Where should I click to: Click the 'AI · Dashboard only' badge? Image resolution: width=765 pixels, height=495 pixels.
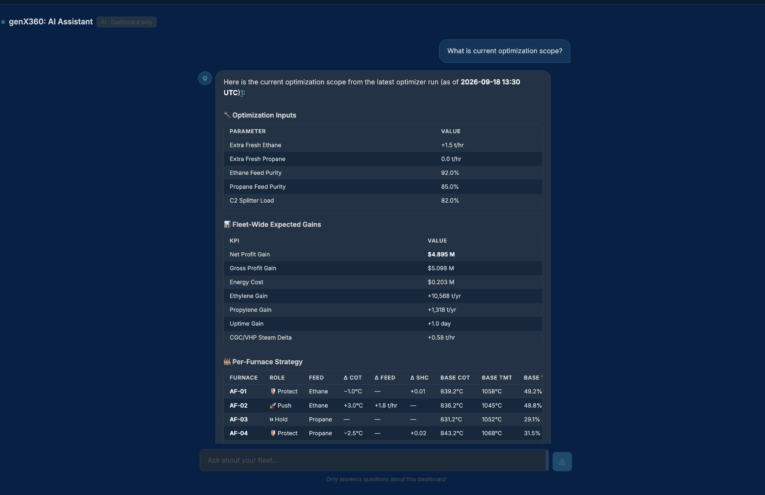(x=126, y=22)
